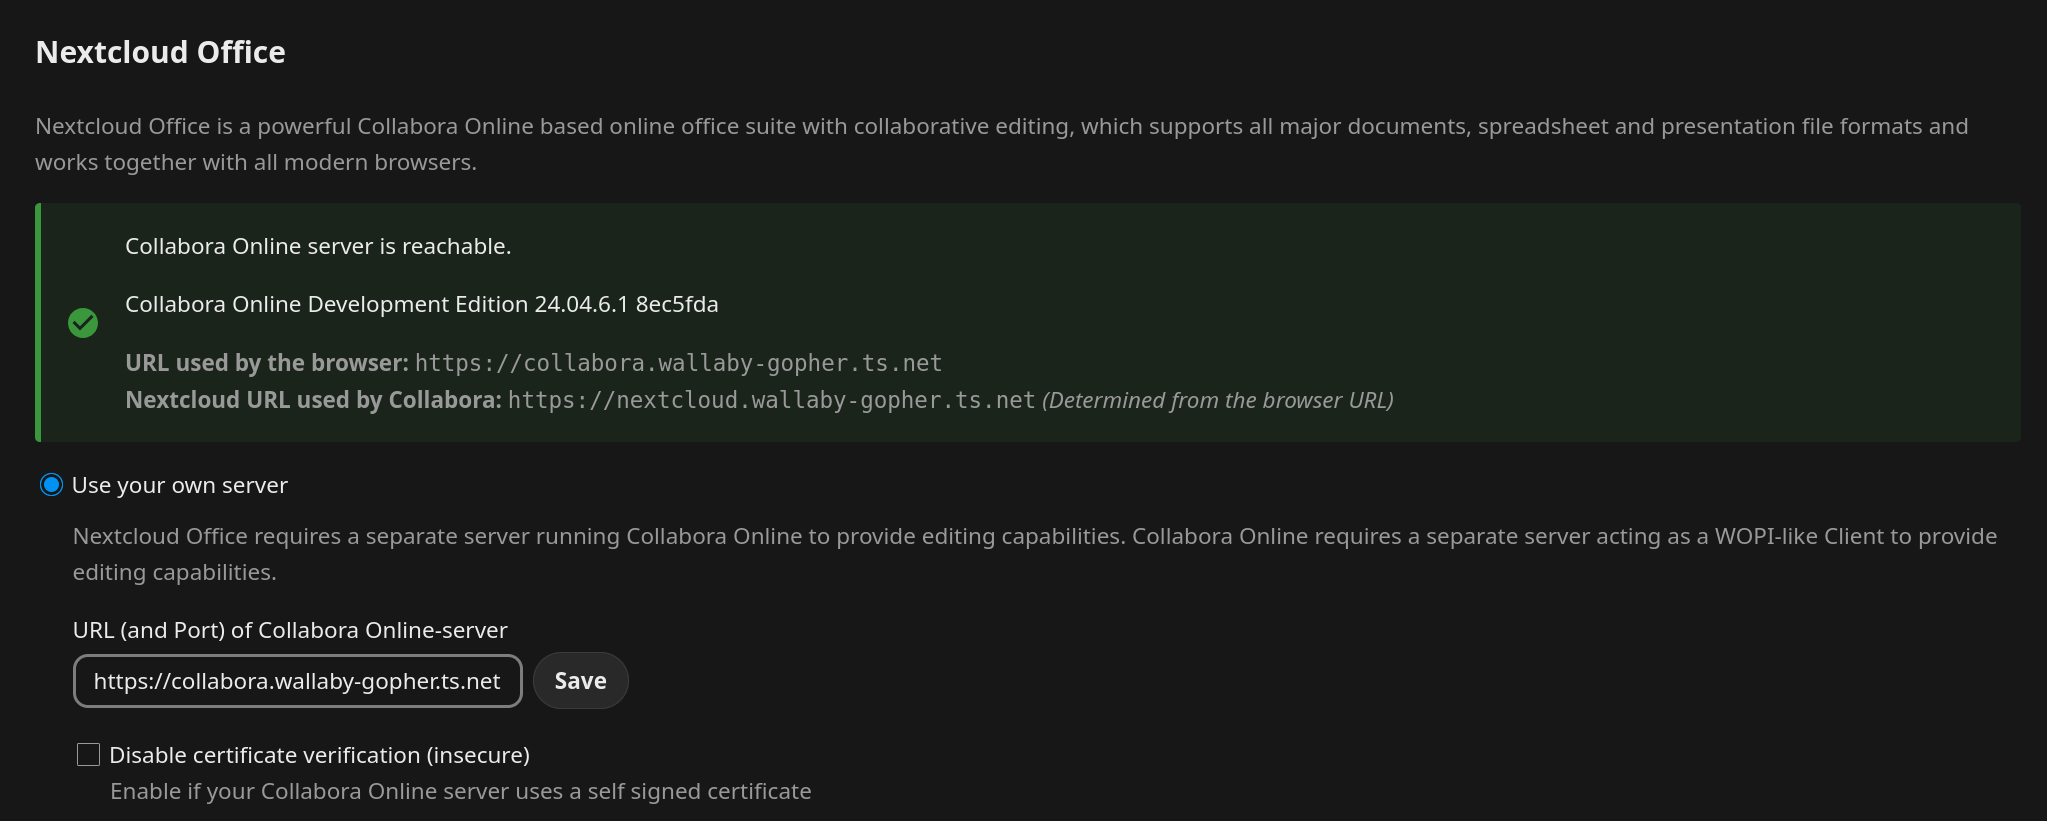Click the "URL (and Port) of Collabora Online-server" label
This screenshot has width=2047, height=821.
(x=290, y=630)
